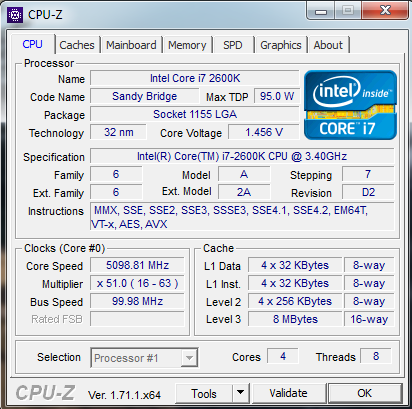This screenshot has width=412, height=409.
Task: Click the Core Speed value field
Action: coord(137,265)
